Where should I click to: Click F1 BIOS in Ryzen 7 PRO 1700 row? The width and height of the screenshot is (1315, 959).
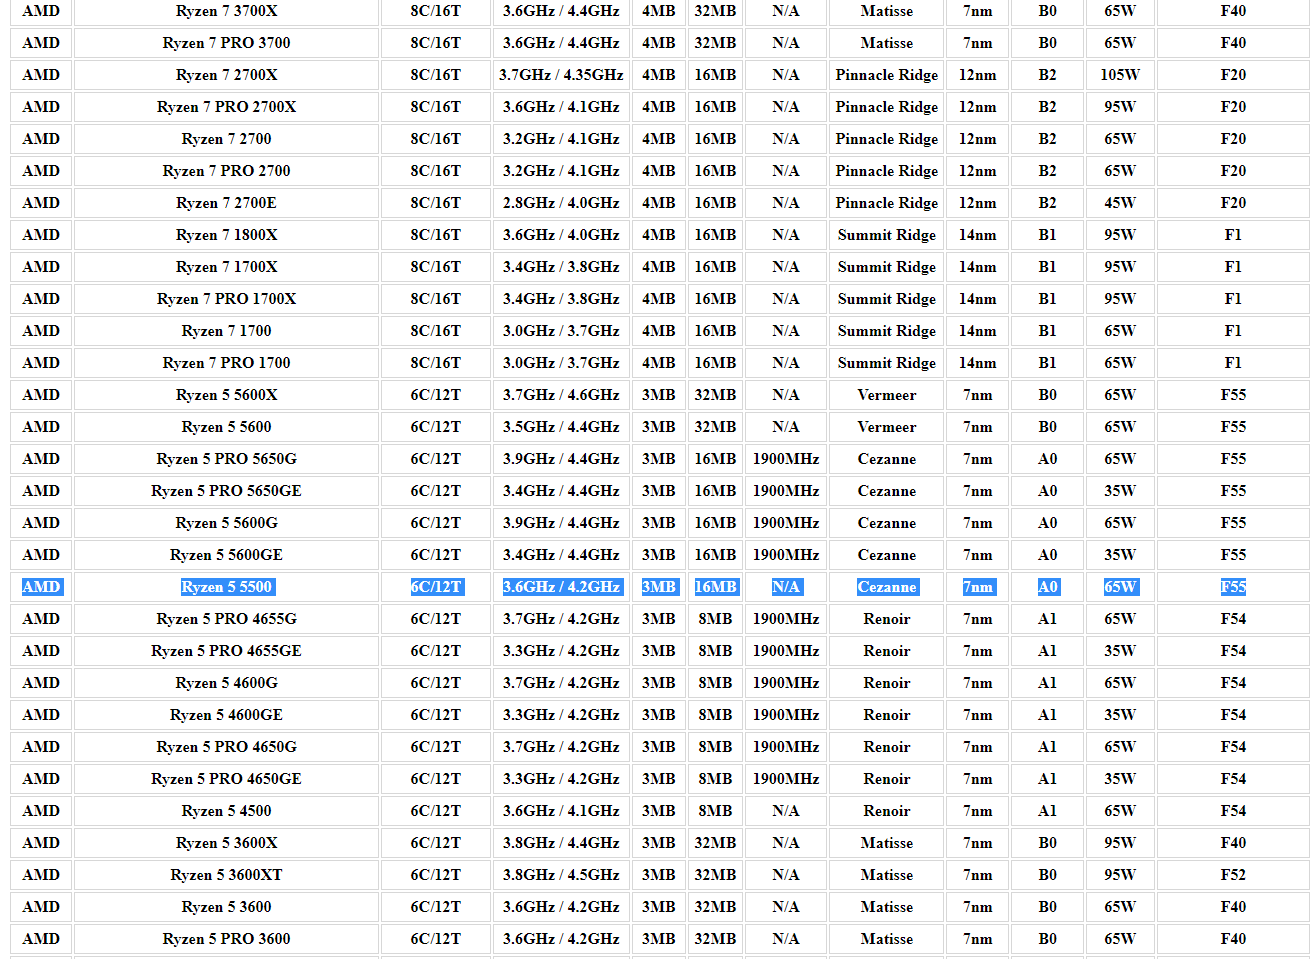(x=1233, y=363)
